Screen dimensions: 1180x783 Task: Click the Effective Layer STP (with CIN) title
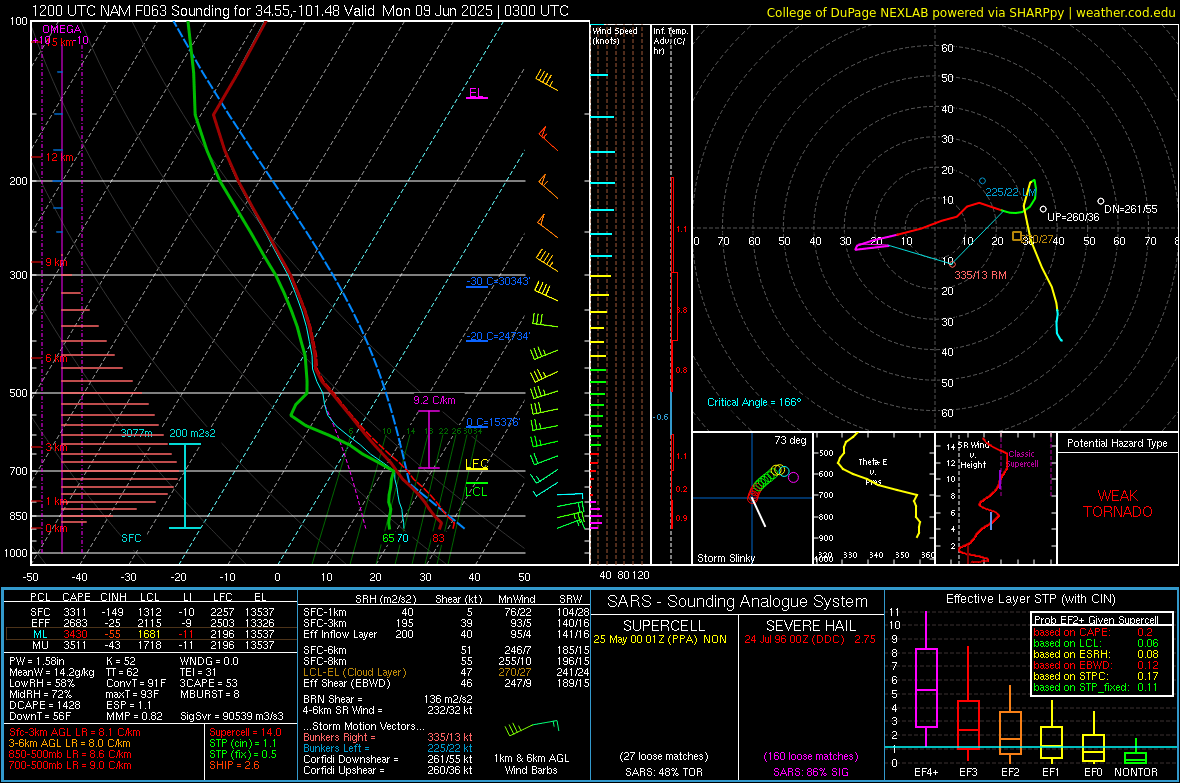1031,599
